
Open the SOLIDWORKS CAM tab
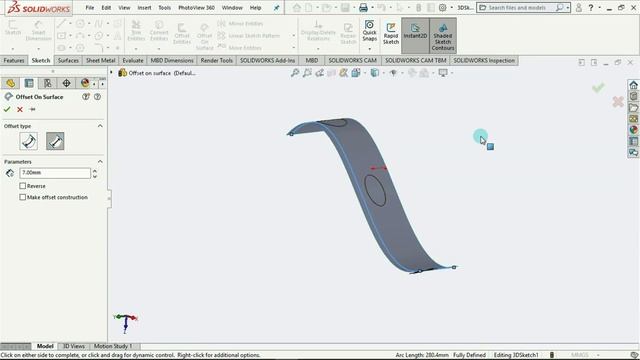click(x=352, y=60)
